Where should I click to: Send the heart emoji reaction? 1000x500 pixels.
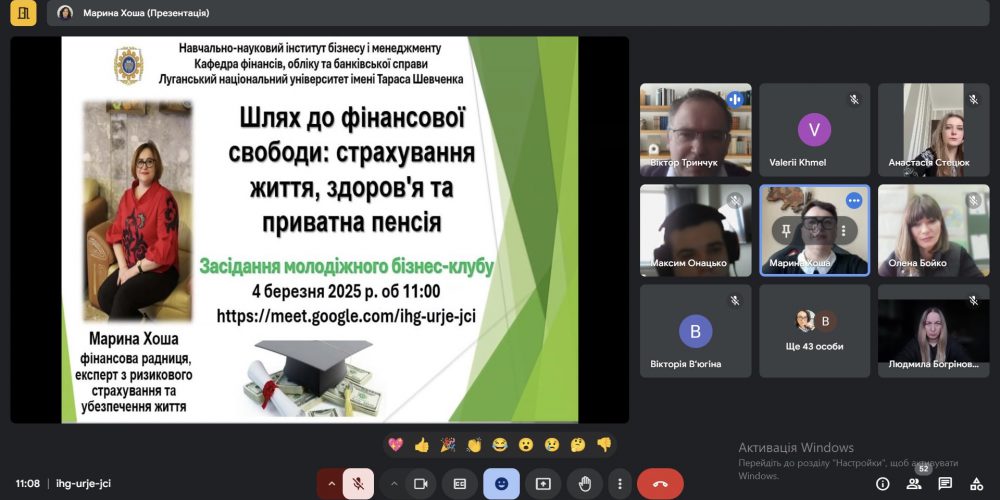pos(396,444)
